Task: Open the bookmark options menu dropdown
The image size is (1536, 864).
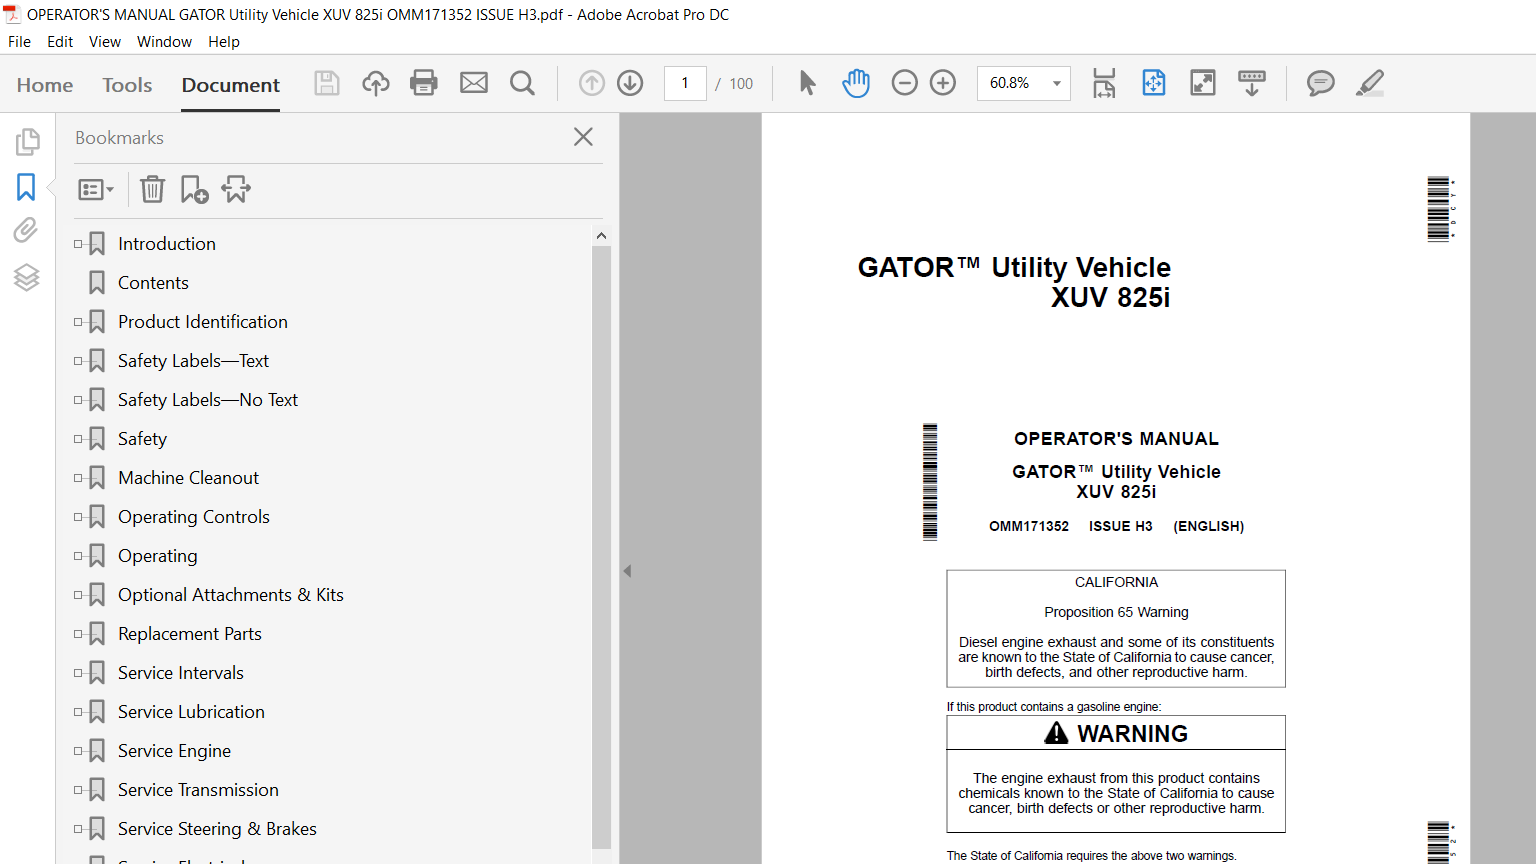Action: [96, 189]
